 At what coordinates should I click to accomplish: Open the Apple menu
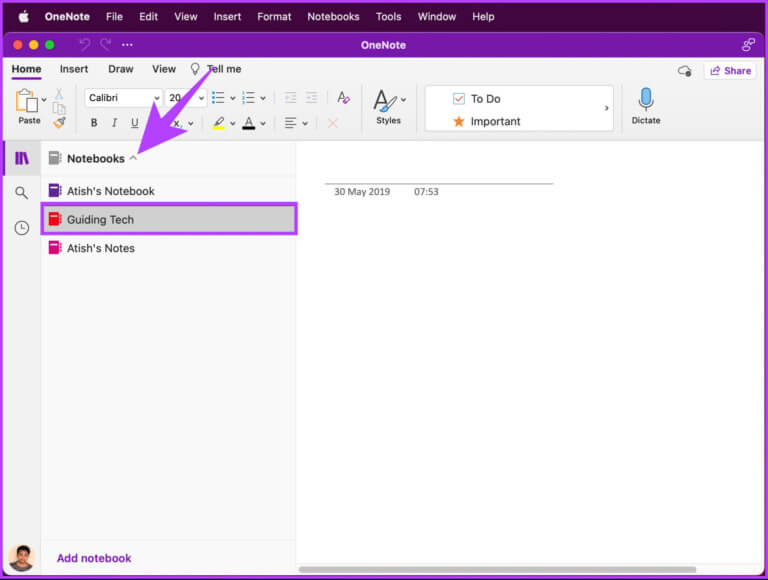24,17
